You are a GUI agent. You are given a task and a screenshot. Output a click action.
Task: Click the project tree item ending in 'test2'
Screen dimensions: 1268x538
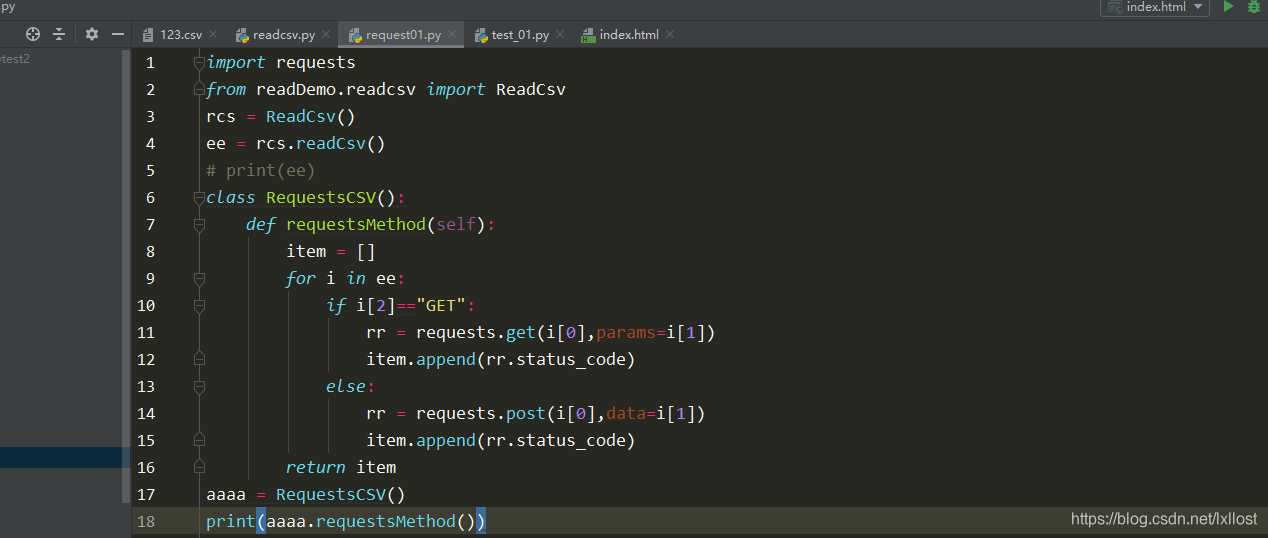click(15, 59)
